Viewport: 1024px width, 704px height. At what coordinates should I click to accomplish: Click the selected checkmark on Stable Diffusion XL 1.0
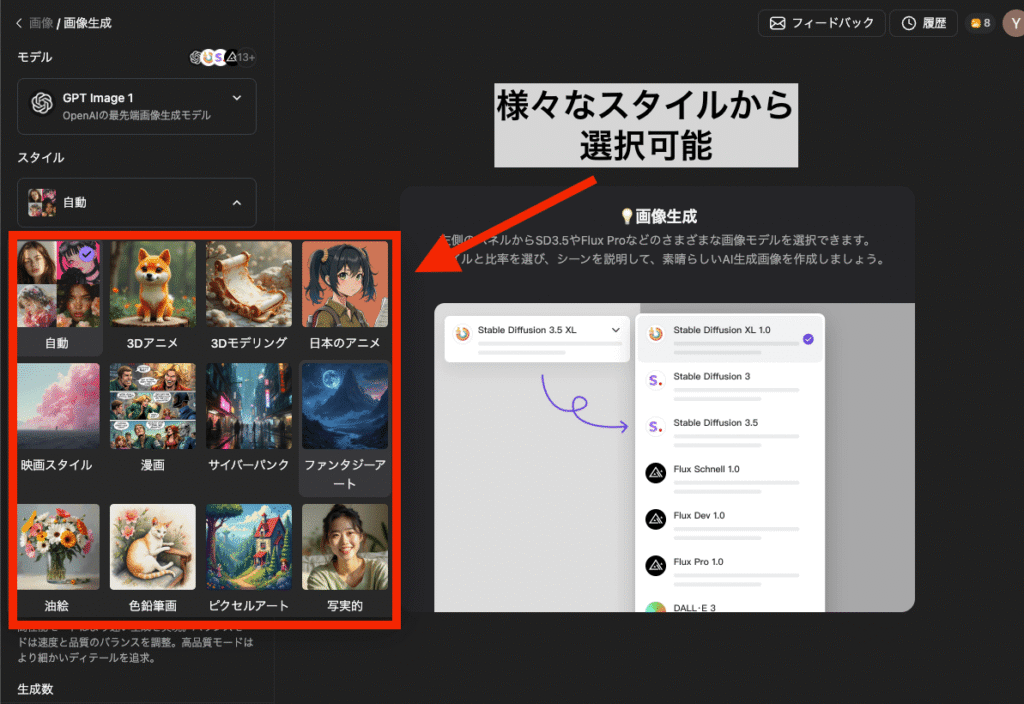click(808, 339)
